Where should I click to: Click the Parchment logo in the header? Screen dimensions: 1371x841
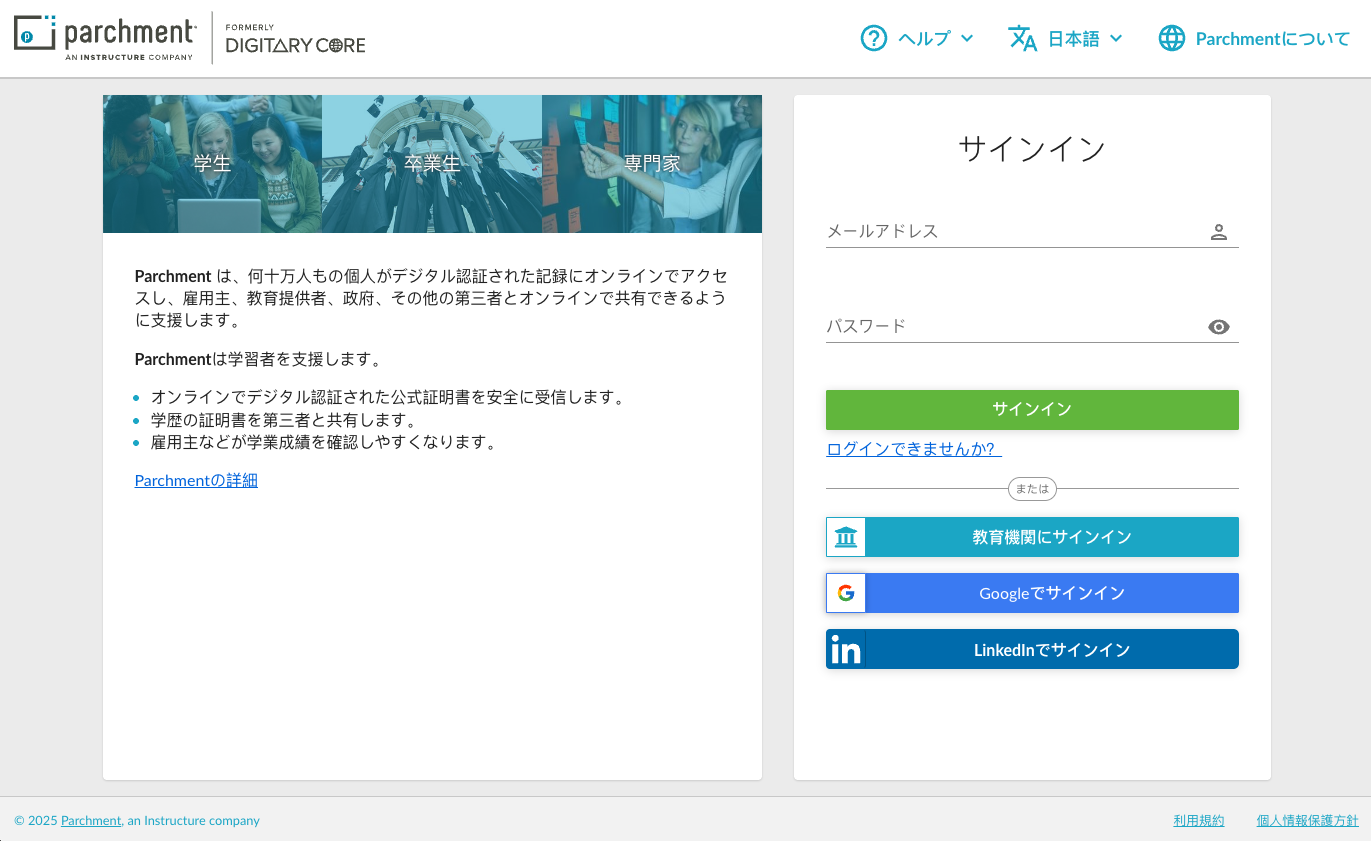[x=105, y=38]
